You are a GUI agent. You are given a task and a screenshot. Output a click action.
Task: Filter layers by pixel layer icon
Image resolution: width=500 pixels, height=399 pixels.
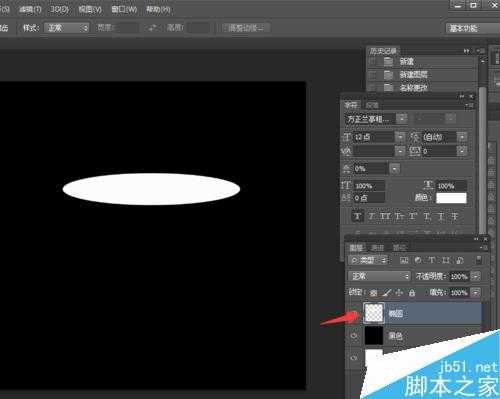coord(404,260)
